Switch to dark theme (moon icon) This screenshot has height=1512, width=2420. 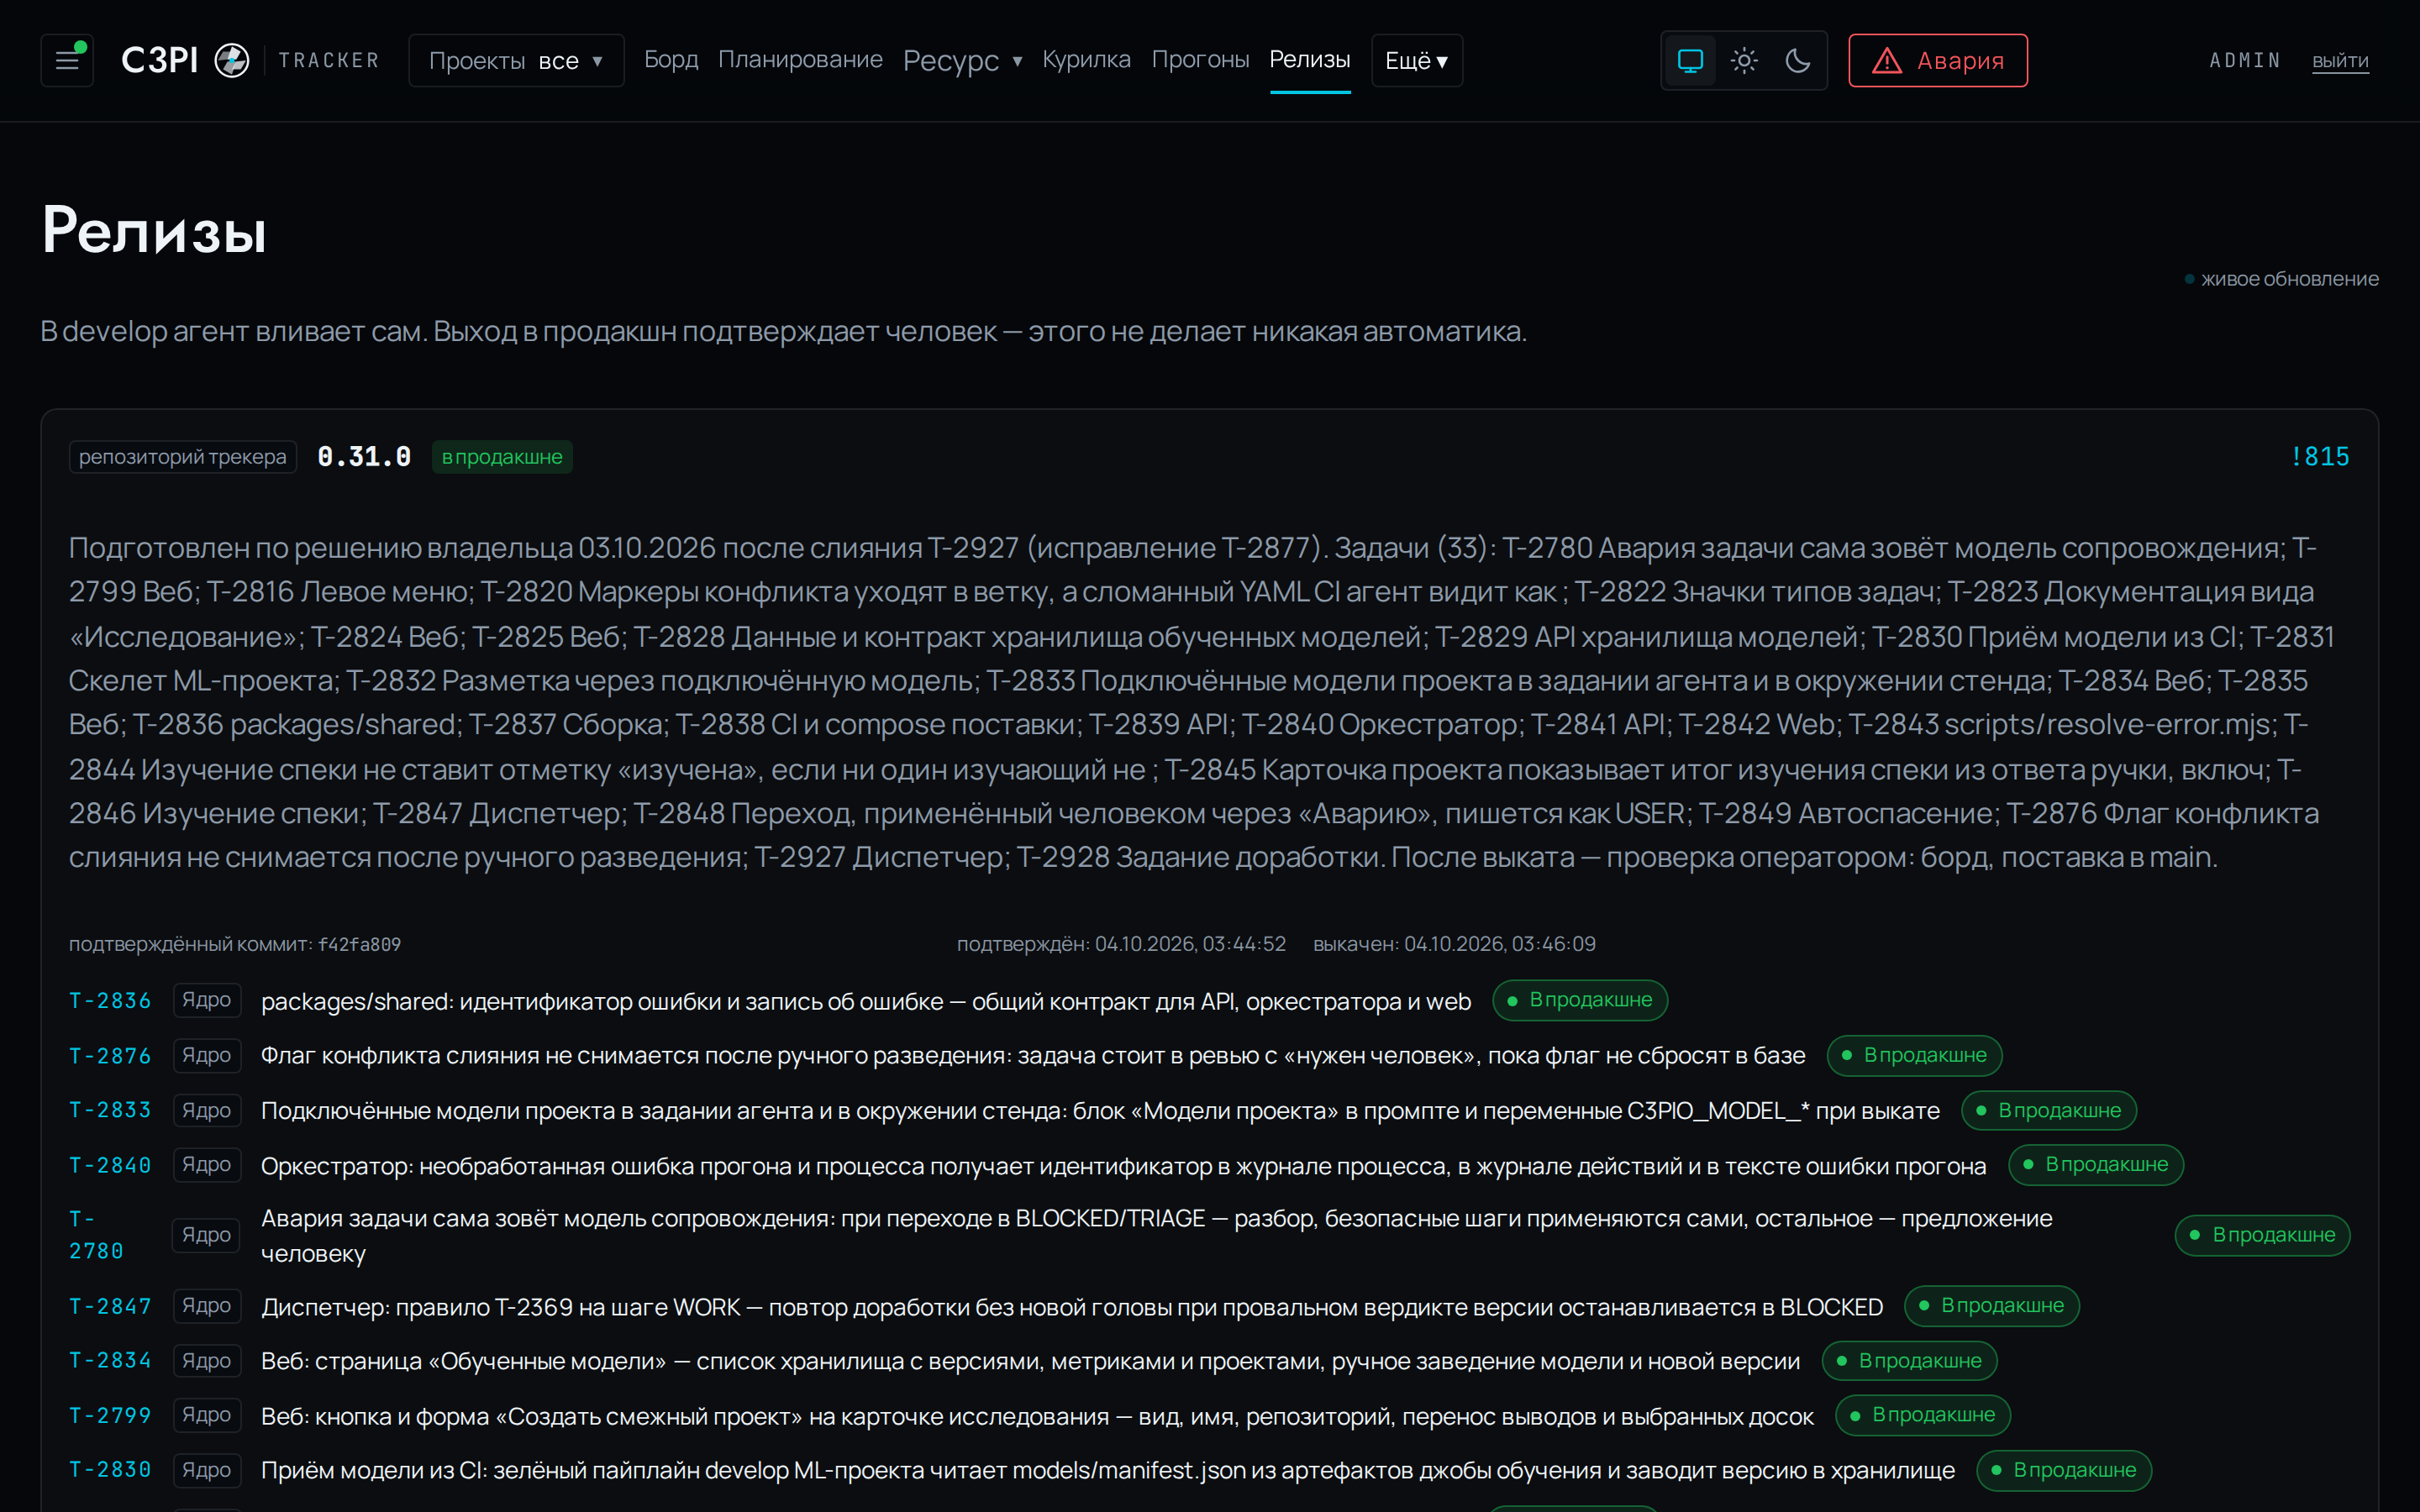pos(1798,60)
